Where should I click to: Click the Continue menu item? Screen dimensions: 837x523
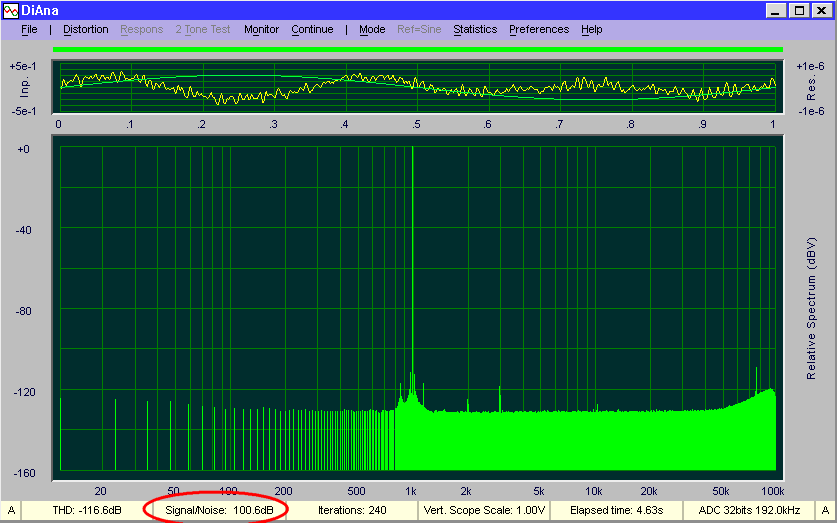pyautogui.click(x=312, y=29)
